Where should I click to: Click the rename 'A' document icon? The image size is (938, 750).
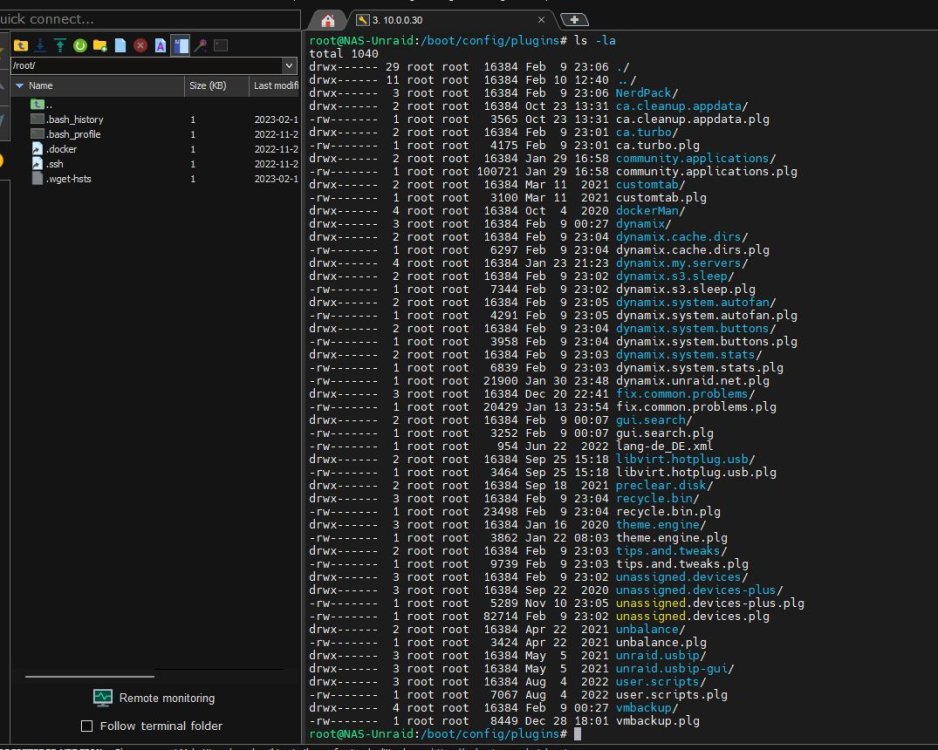click(160, 45)
